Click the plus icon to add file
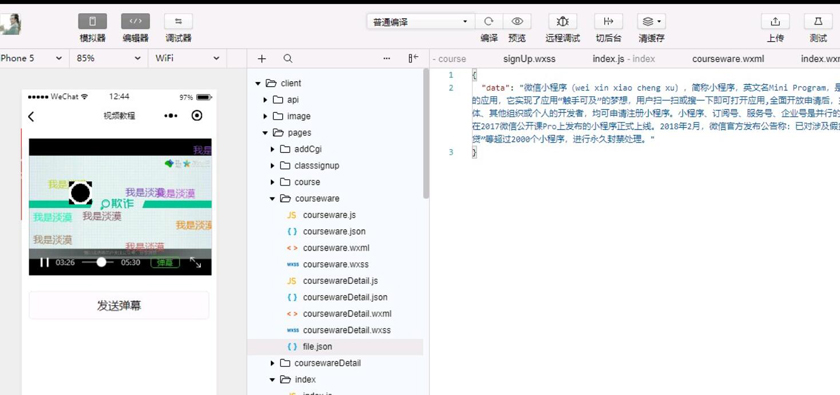This screenshot has width=840, height=395. (261, 58)
